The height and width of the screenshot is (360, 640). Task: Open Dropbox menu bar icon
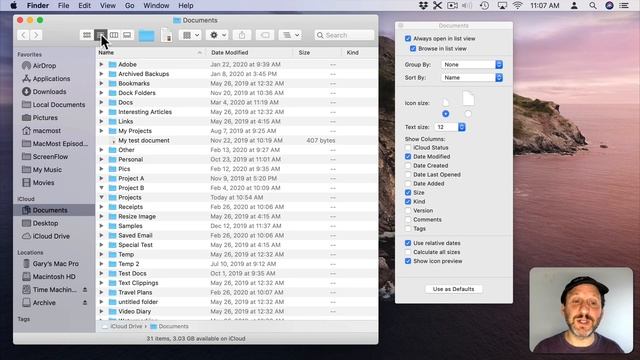423,6
